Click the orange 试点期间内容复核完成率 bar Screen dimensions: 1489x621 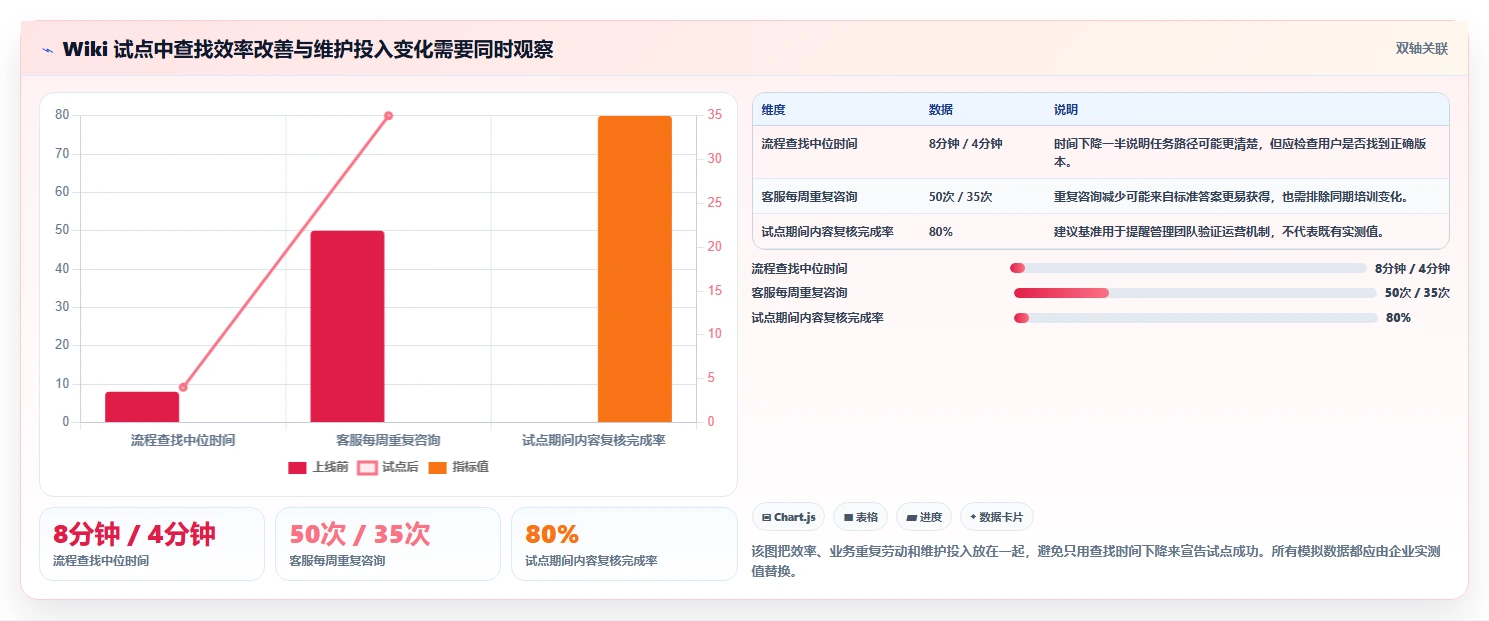point(635,269)
